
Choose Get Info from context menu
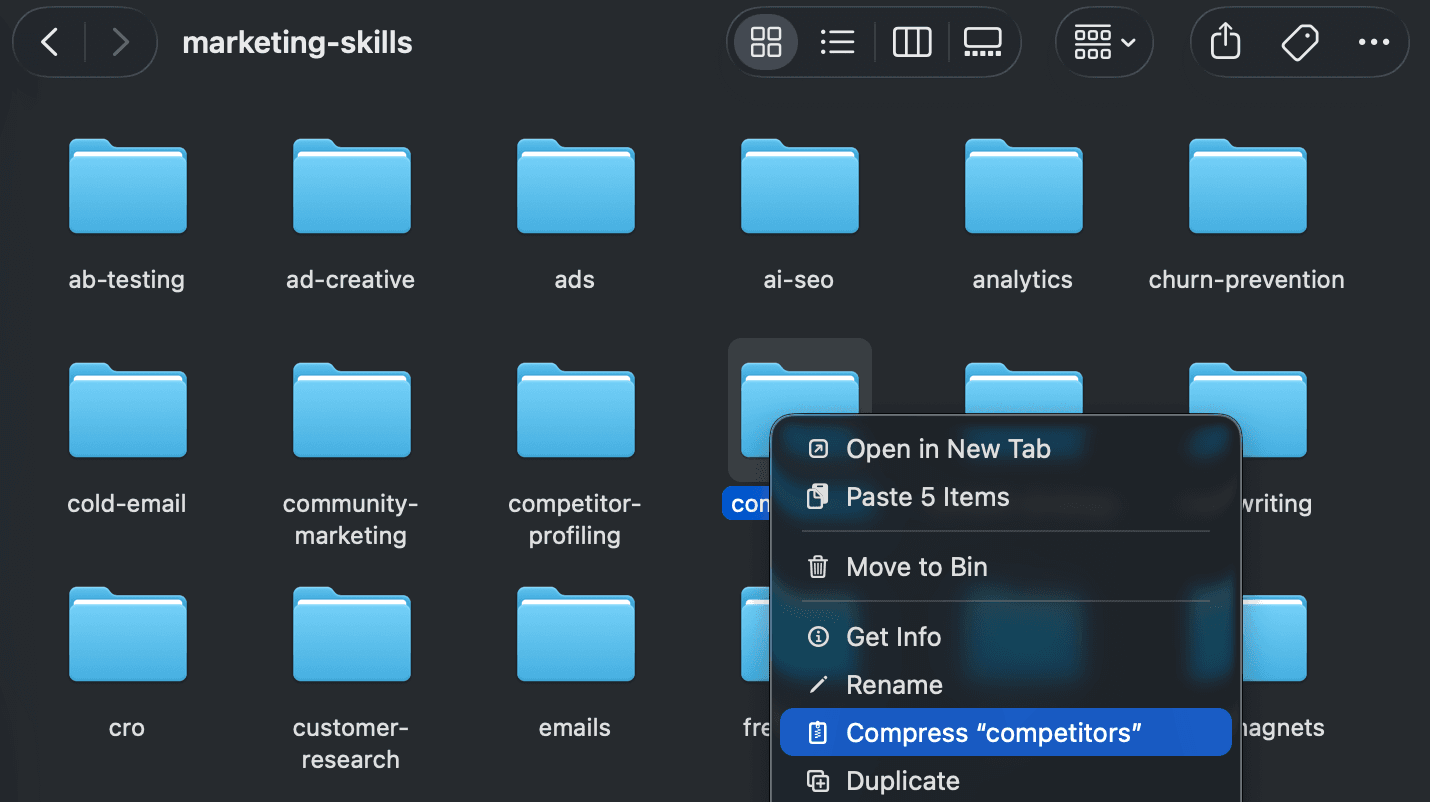click(x=1005, y=637)
